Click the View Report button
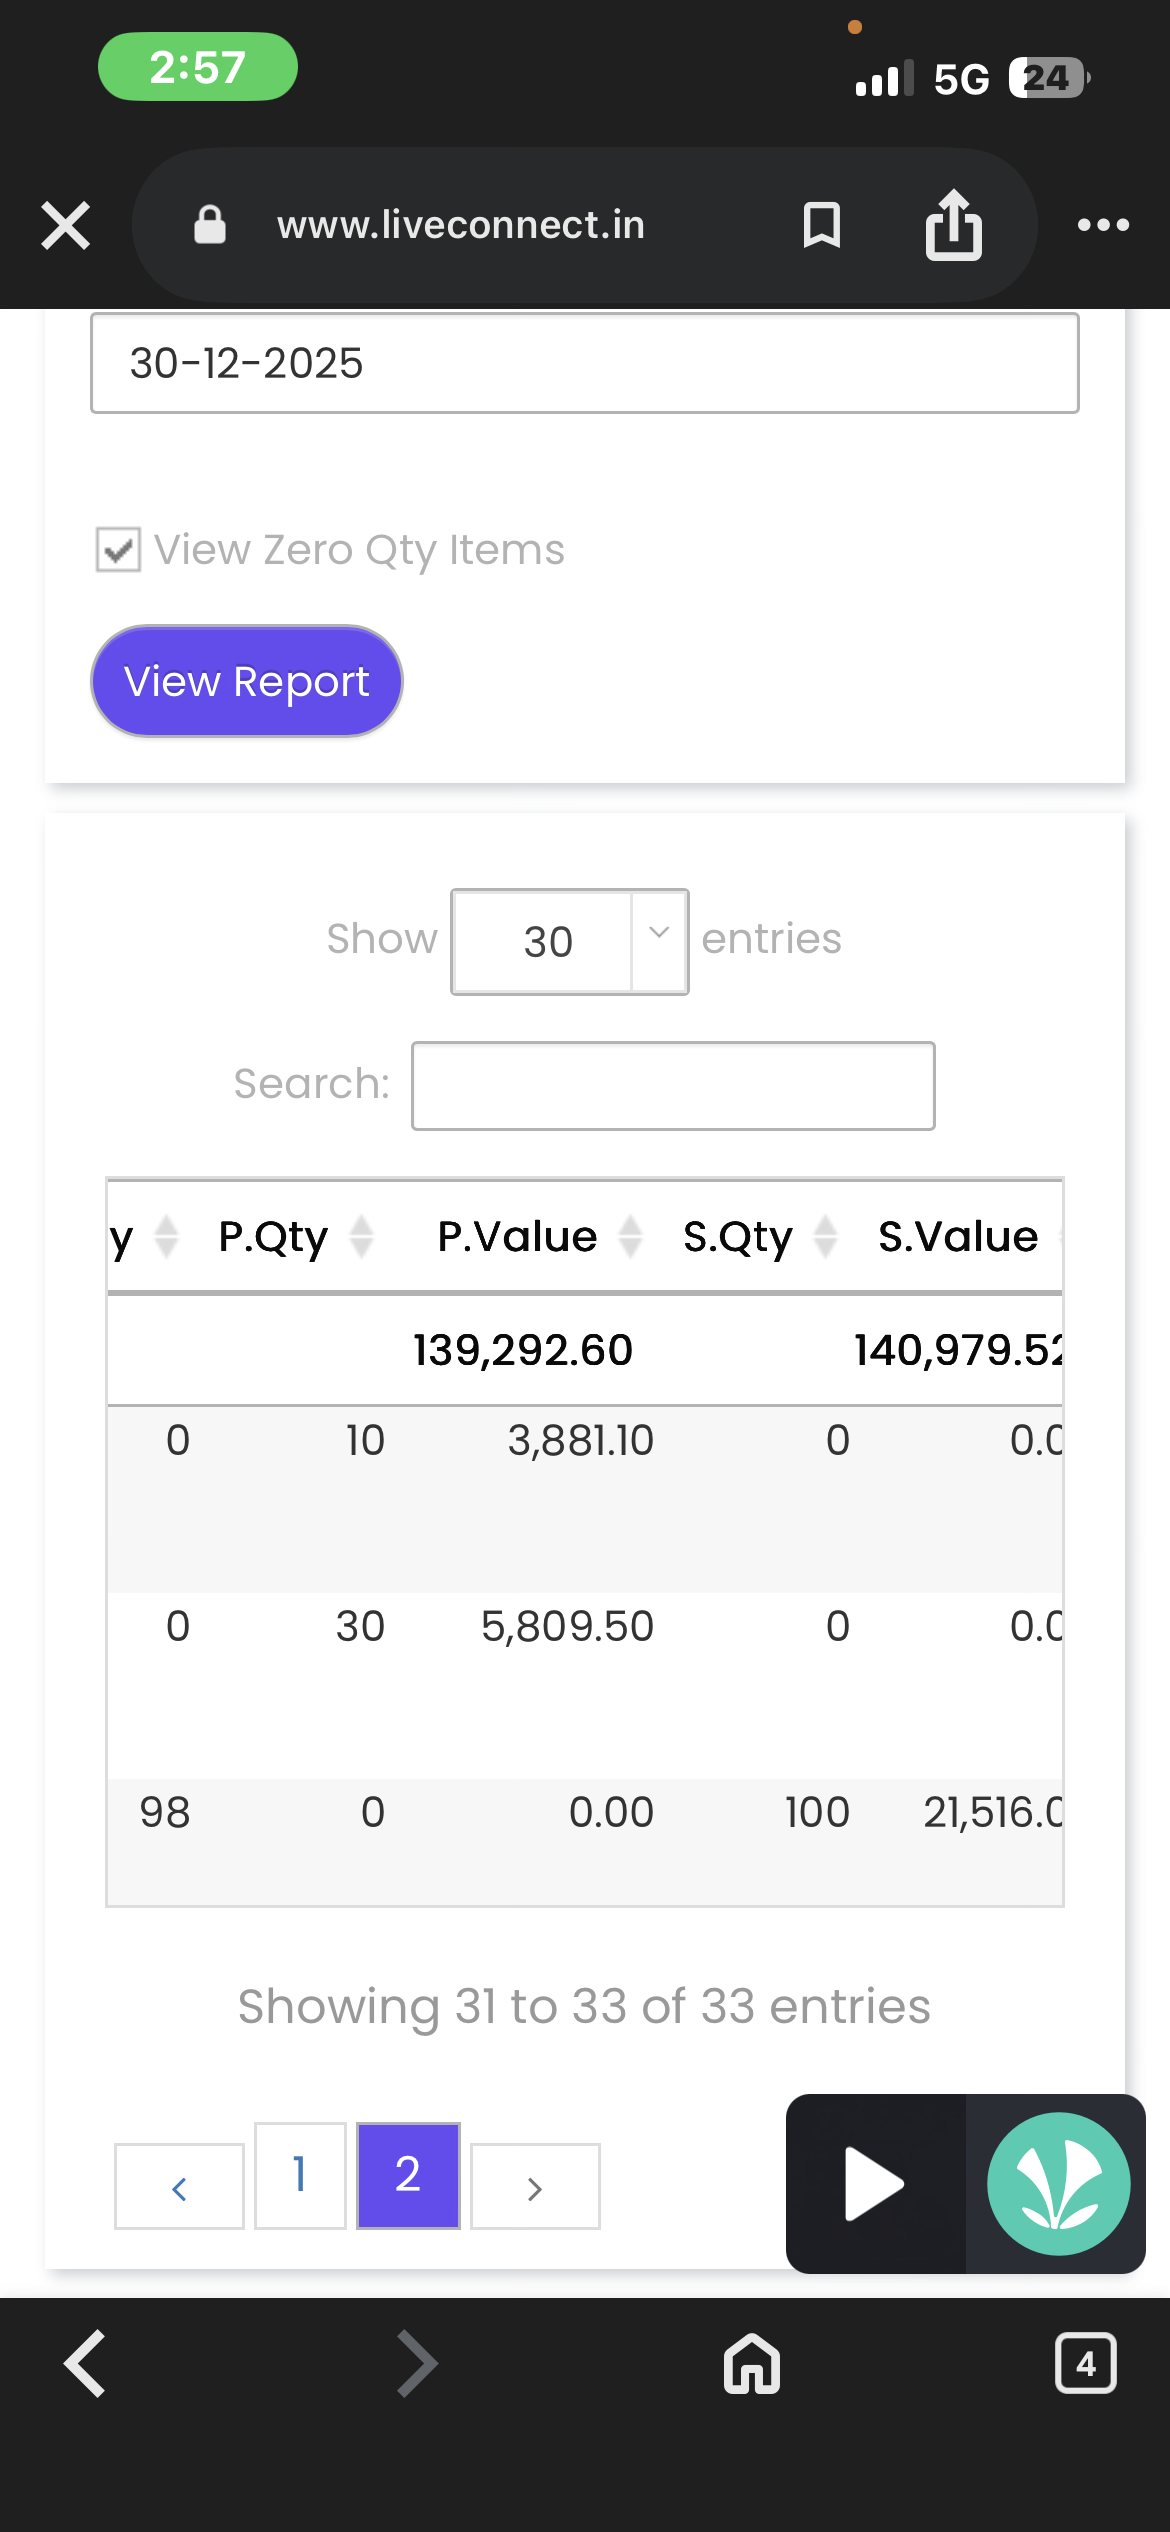1170x2532 pixels. point(247,682)
